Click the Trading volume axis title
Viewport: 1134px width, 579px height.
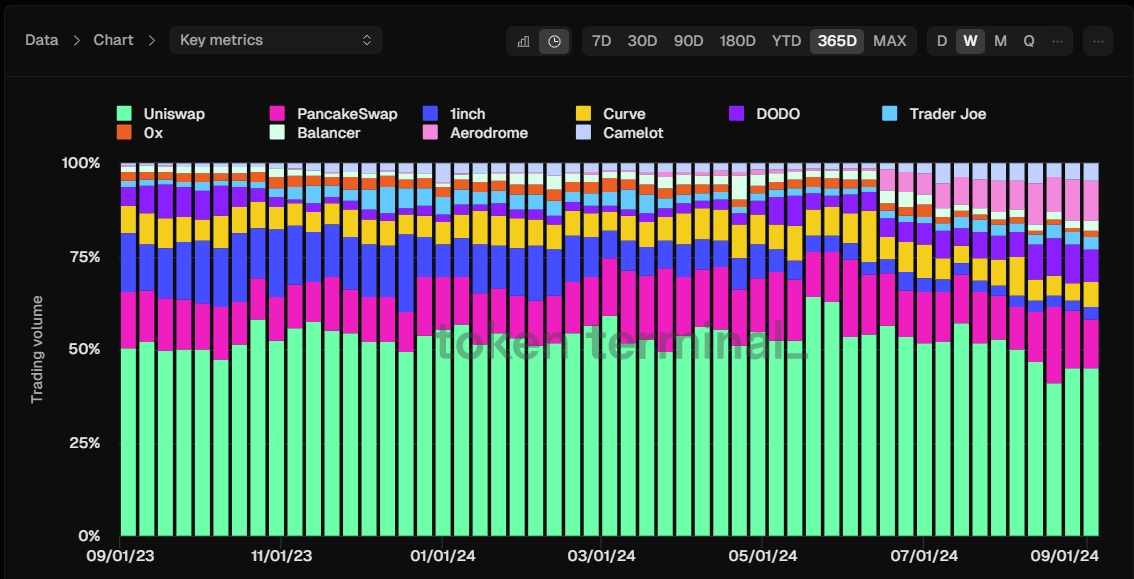[x=37, y=349]
